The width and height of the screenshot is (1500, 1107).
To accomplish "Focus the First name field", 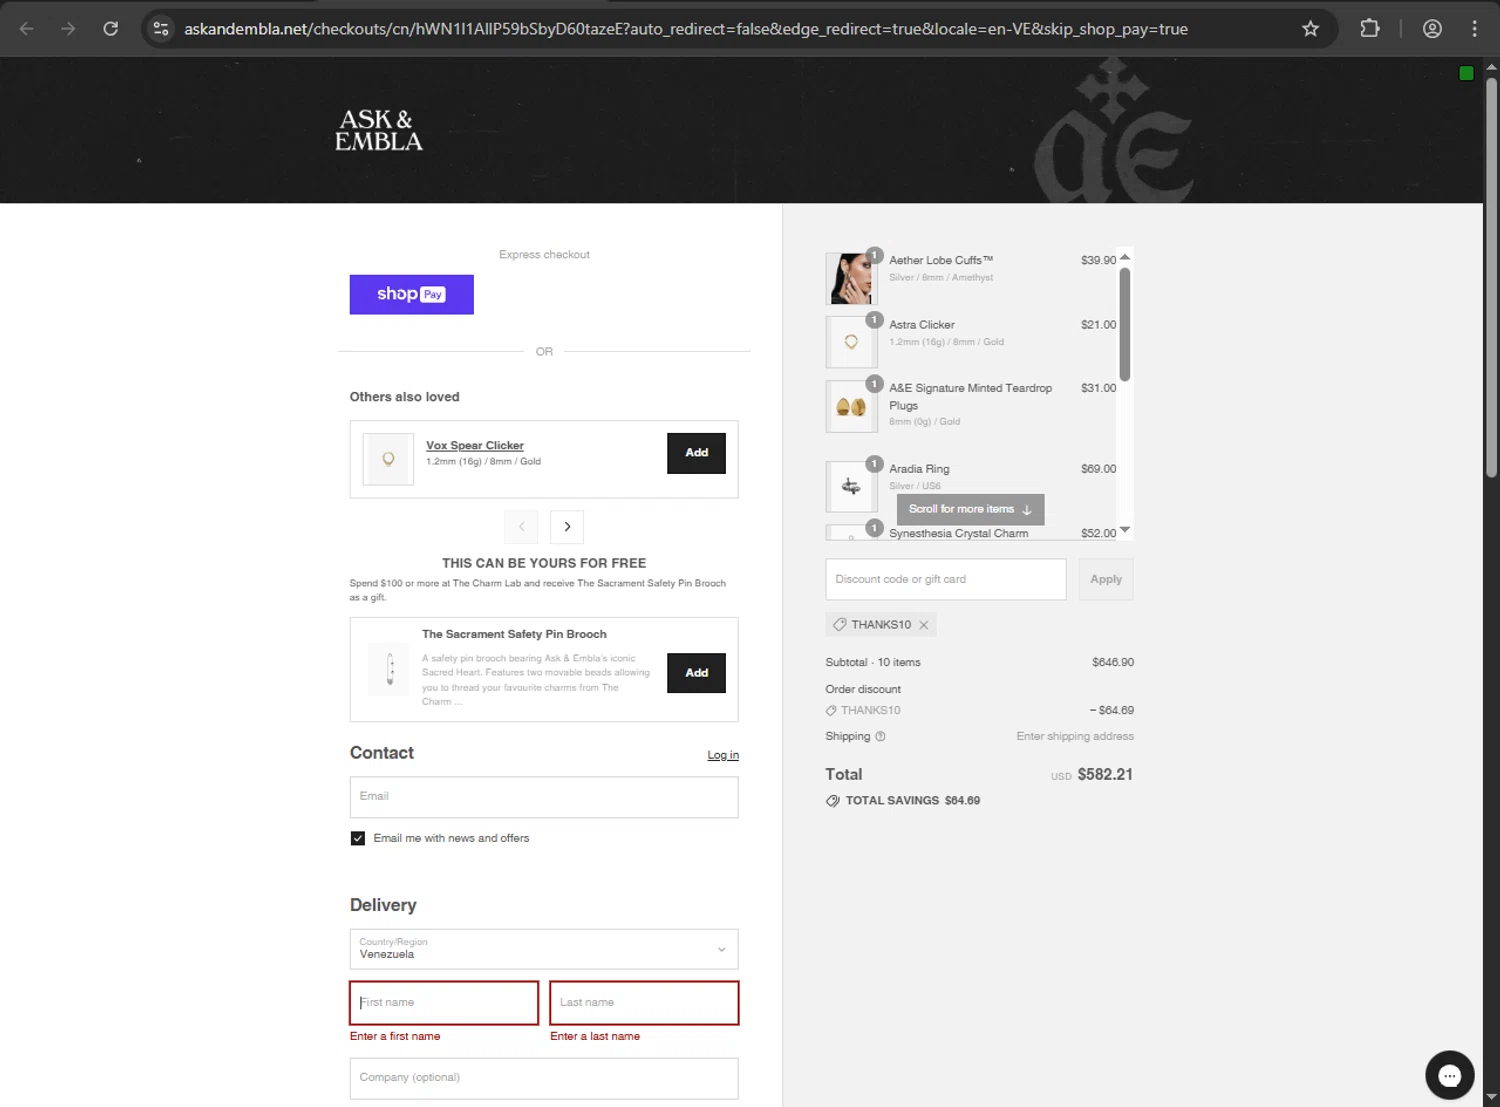I will 444,1003.
